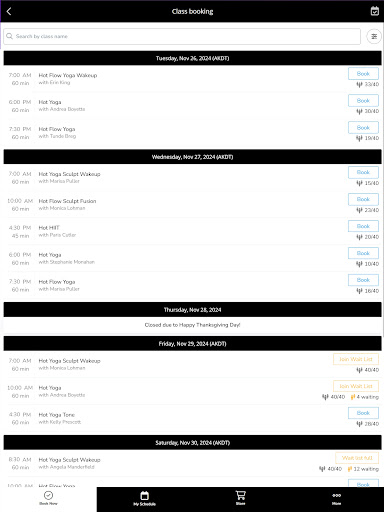This screenshot has width=384, height=512.
Task: Click the 4 waiting indicator icon
Action: (353, 397)
